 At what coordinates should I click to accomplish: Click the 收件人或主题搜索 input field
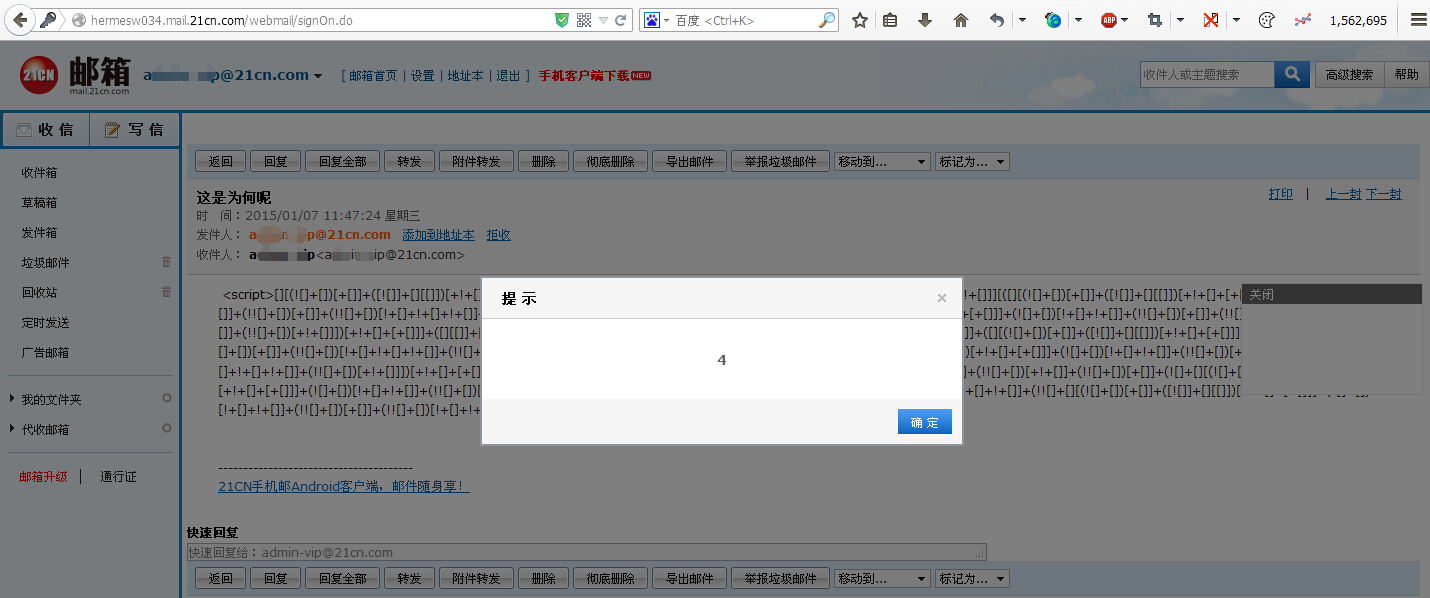[1207, 74]
